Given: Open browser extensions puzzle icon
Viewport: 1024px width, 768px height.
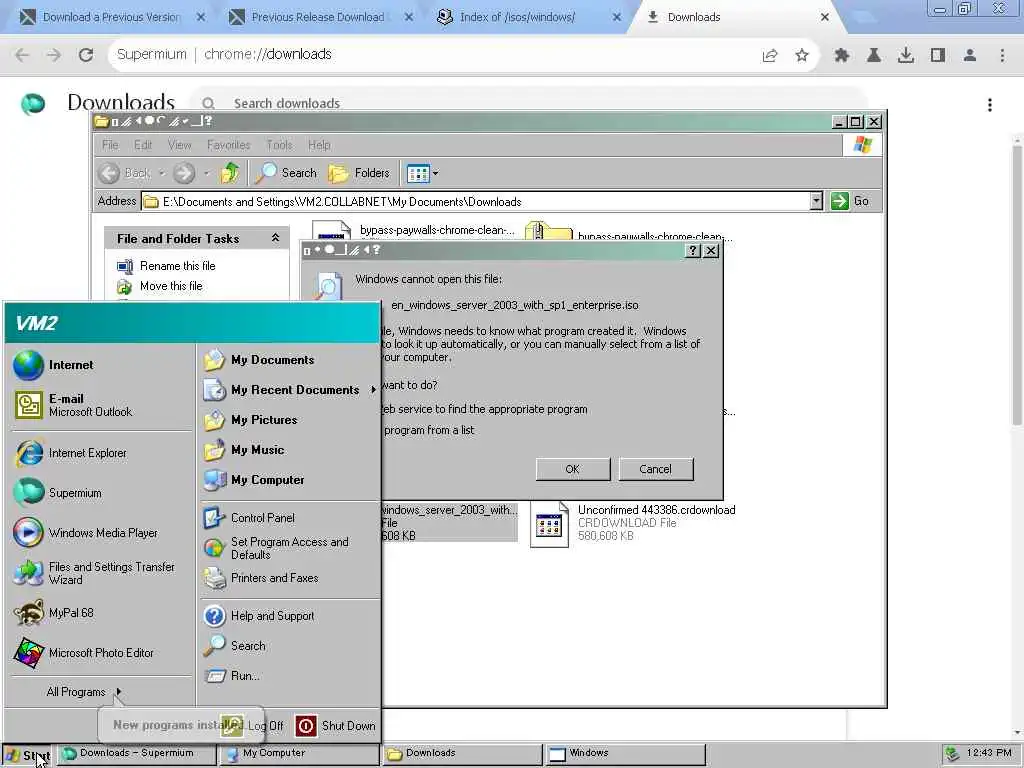Looking at the screenshot, I should (x=842, y=56).
